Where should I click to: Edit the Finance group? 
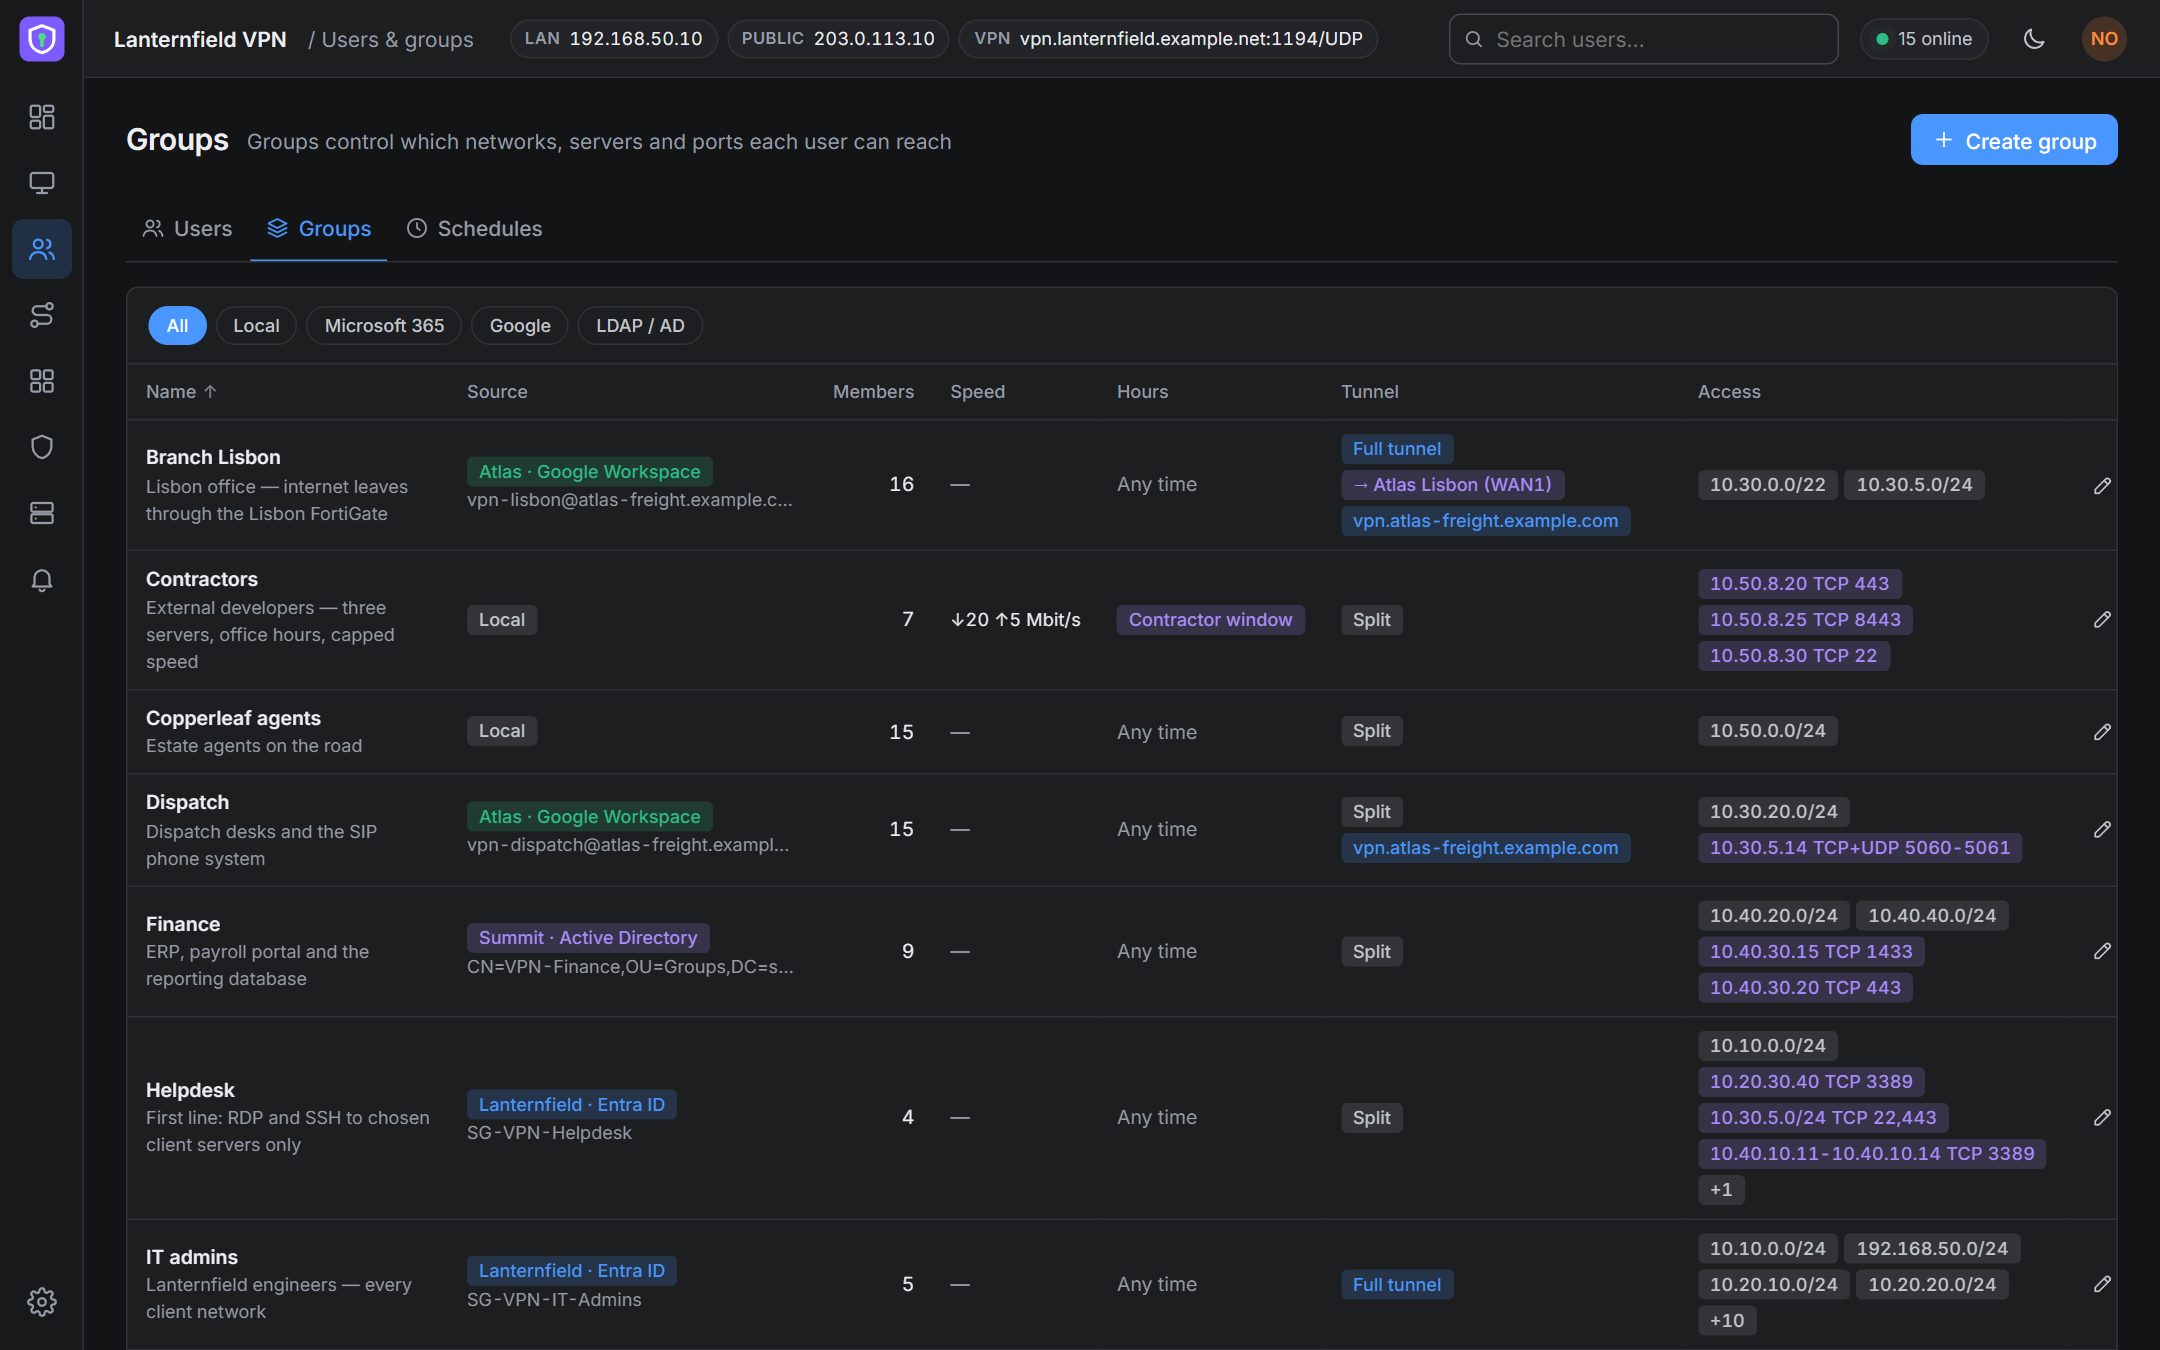pos(2102,951)
